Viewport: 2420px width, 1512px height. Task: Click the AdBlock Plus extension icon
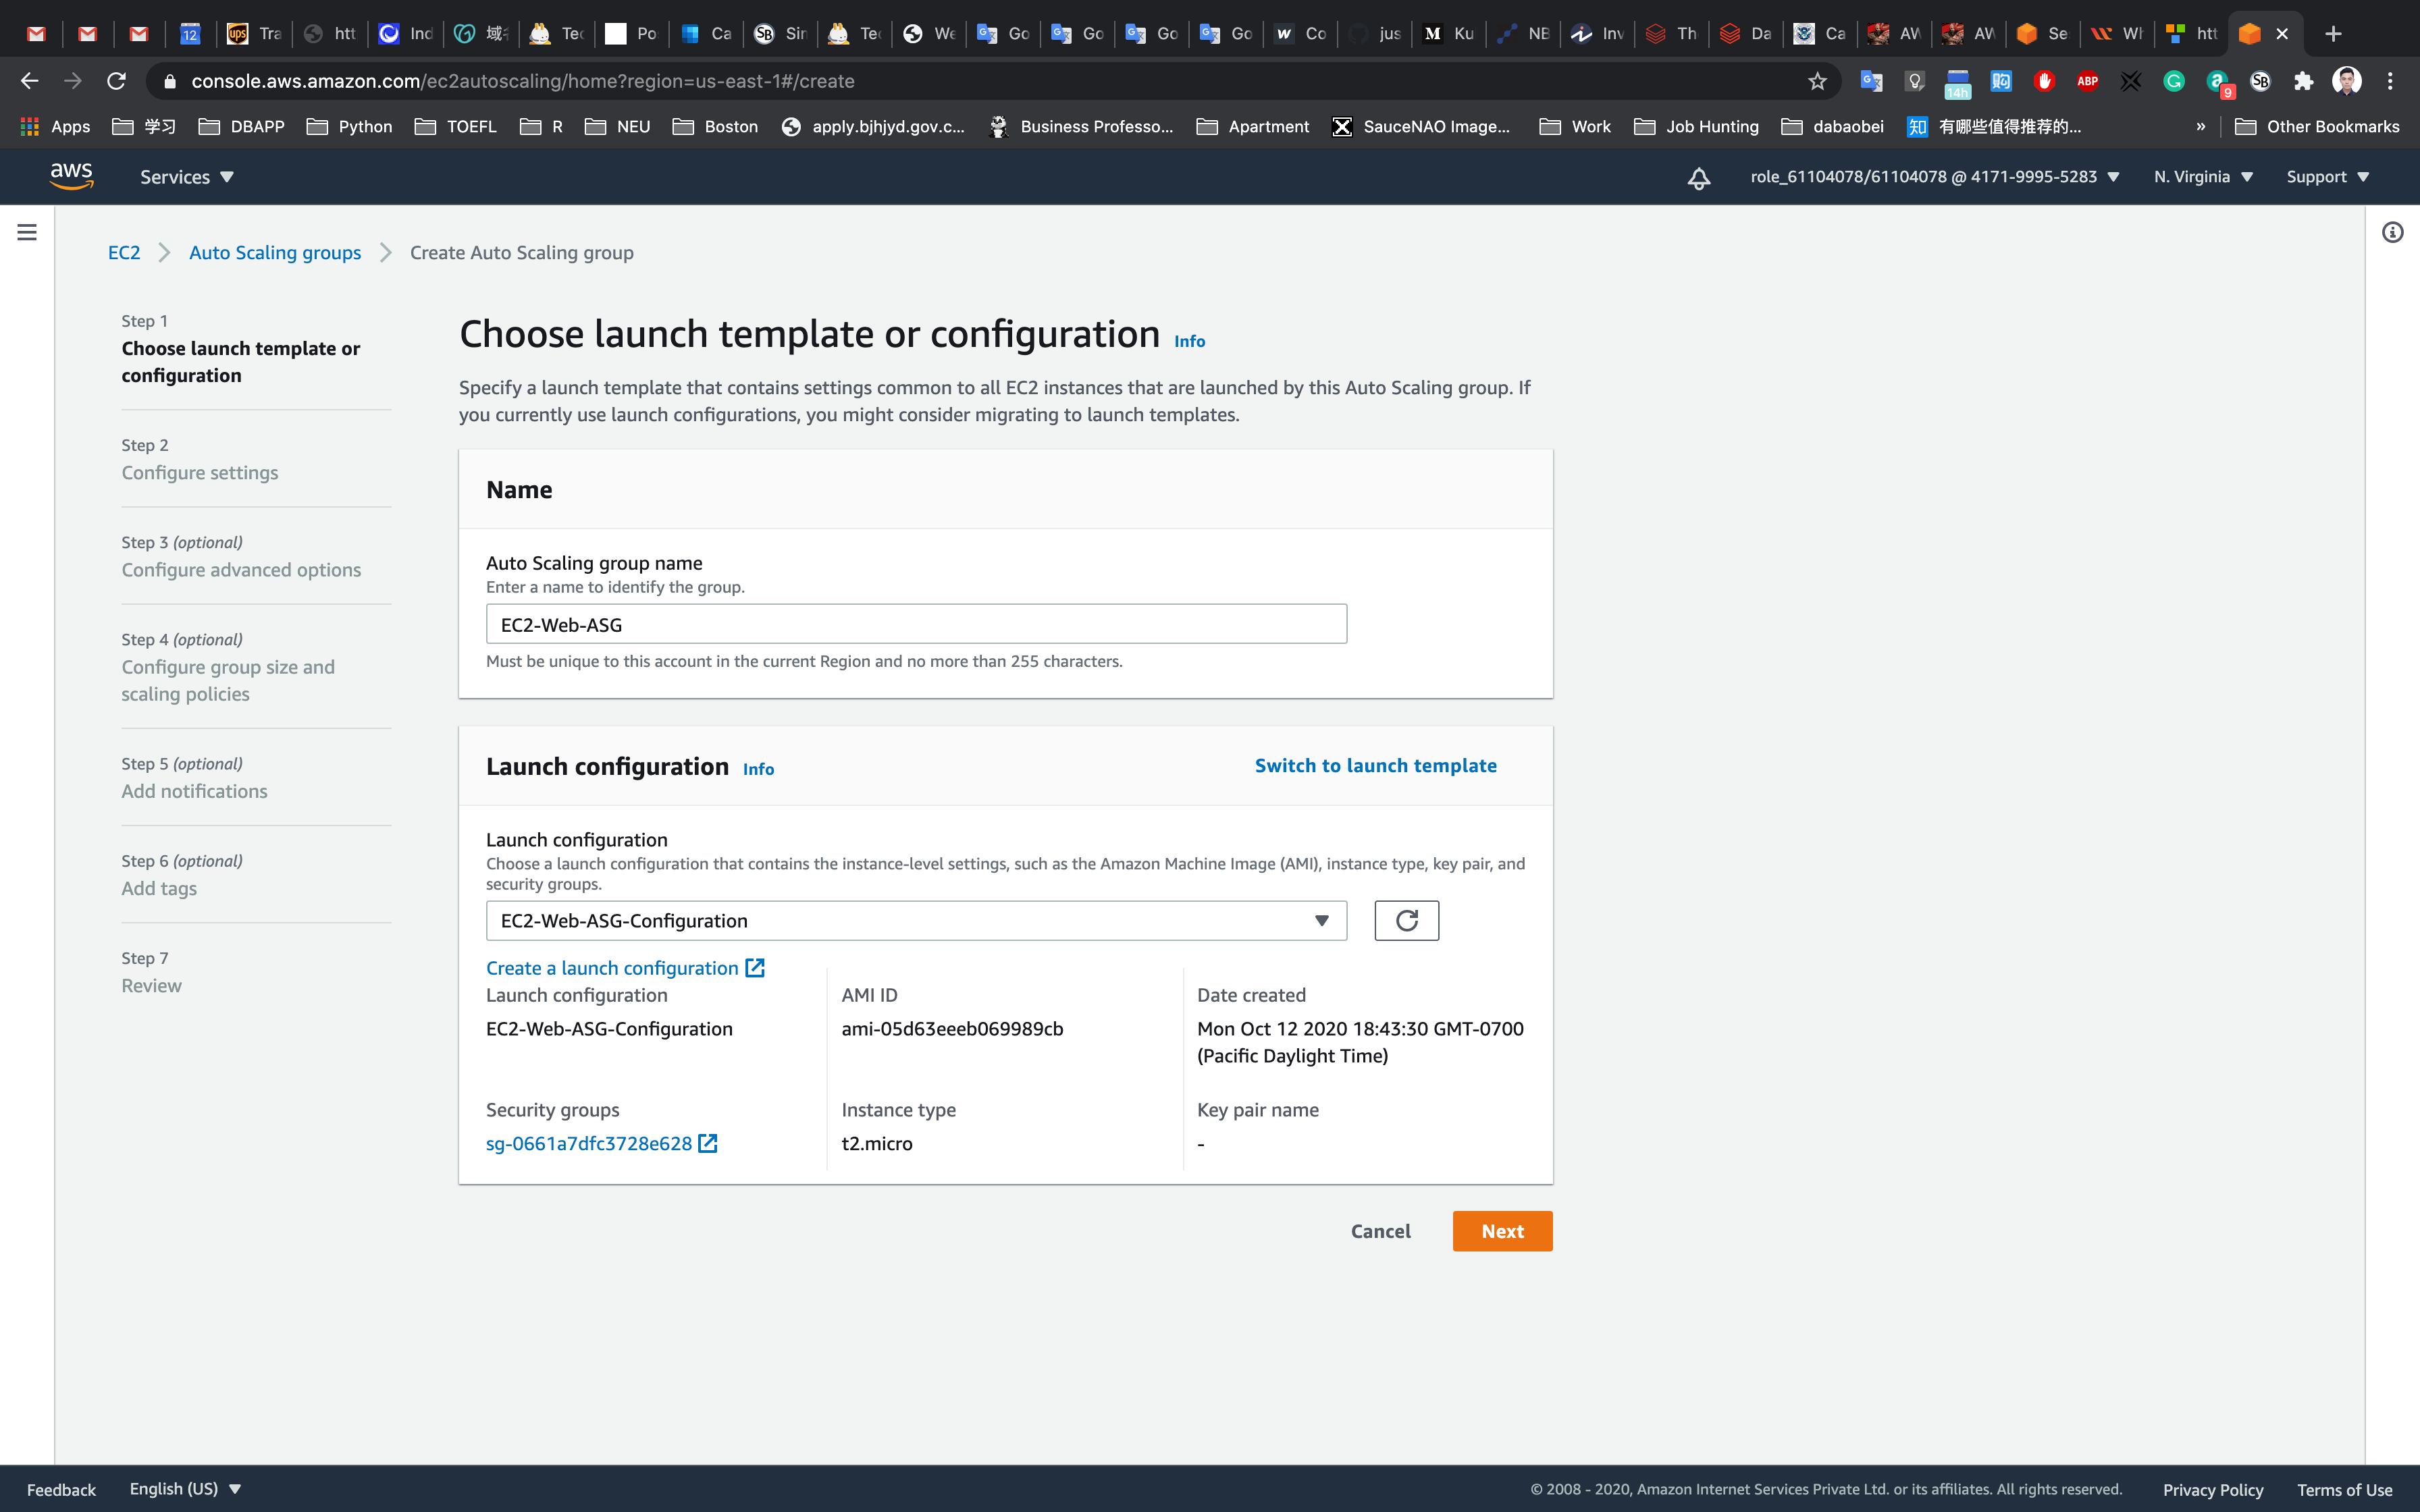tap(2087, 81)
